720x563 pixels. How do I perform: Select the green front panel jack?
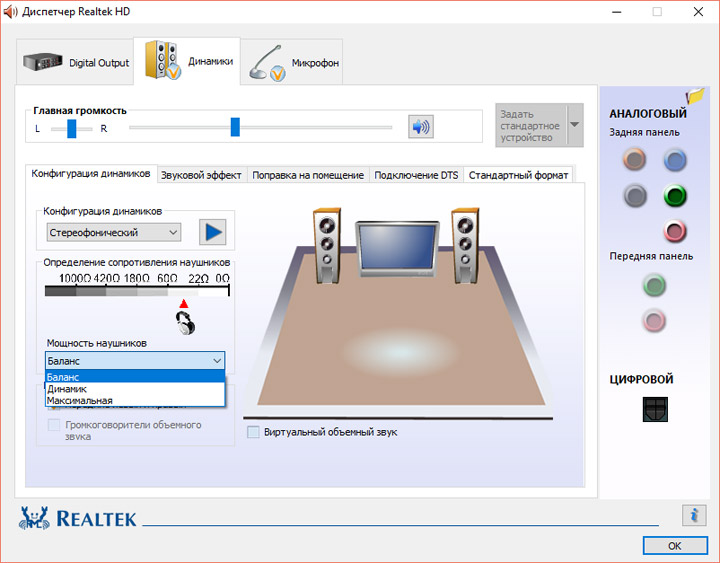click(654, 285)
